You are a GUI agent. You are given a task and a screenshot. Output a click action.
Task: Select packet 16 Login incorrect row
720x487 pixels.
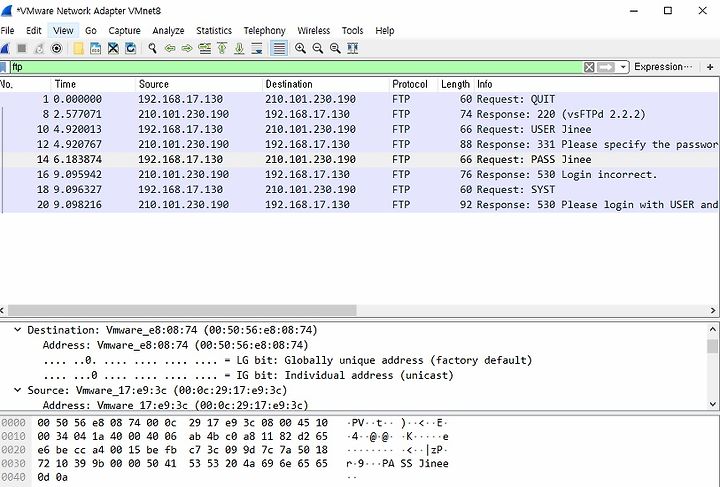359,175
